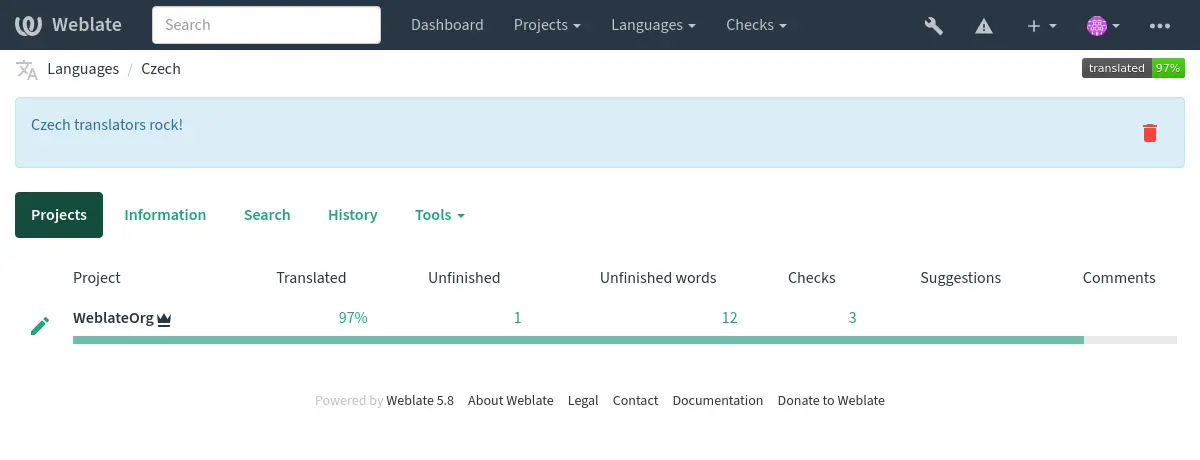Switch to the History tab
This screenshot has width=1200, height=460.
353,215
